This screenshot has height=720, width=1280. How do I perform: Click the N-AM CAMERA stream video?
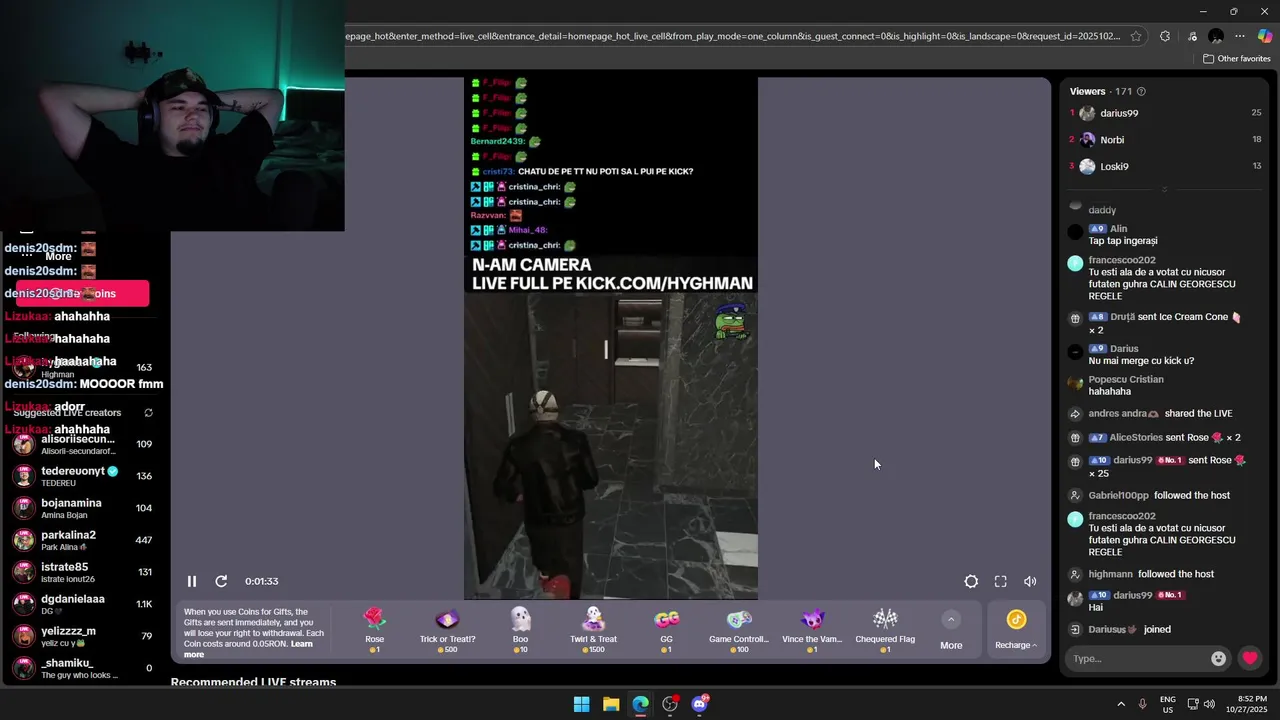click(x=611, y=338)
